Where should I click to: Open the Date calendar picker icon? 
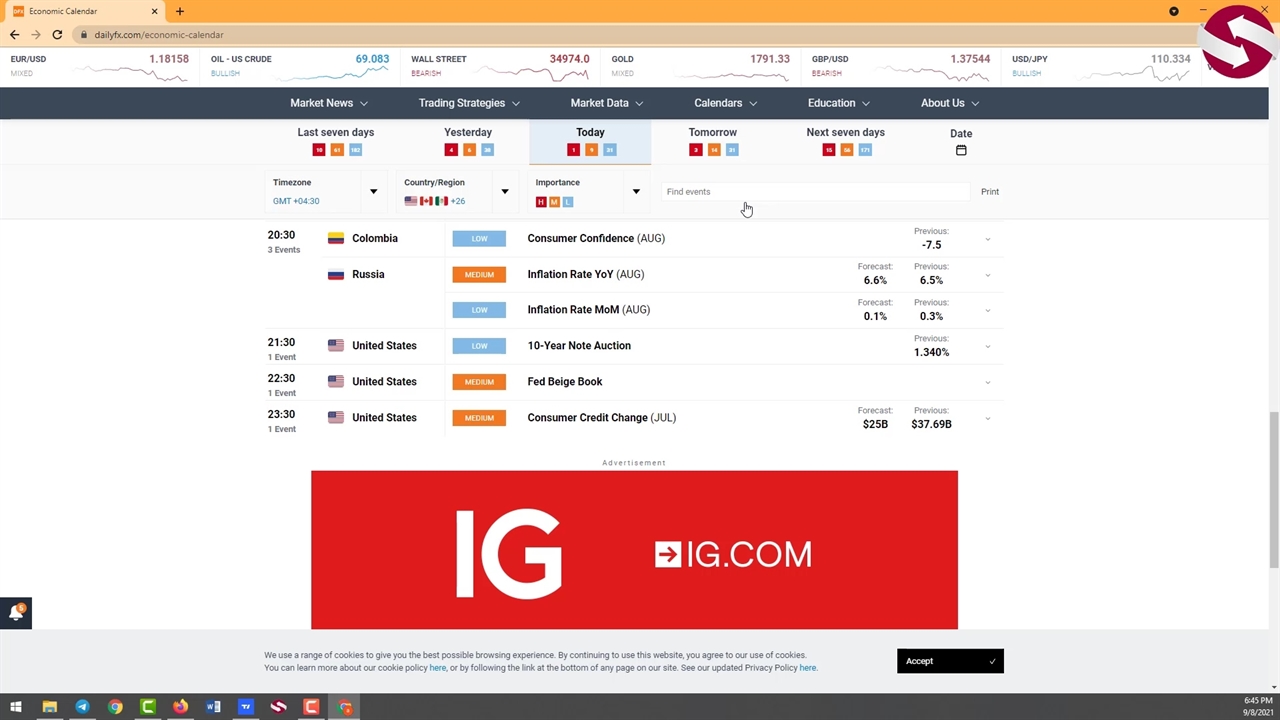[961, 150]
